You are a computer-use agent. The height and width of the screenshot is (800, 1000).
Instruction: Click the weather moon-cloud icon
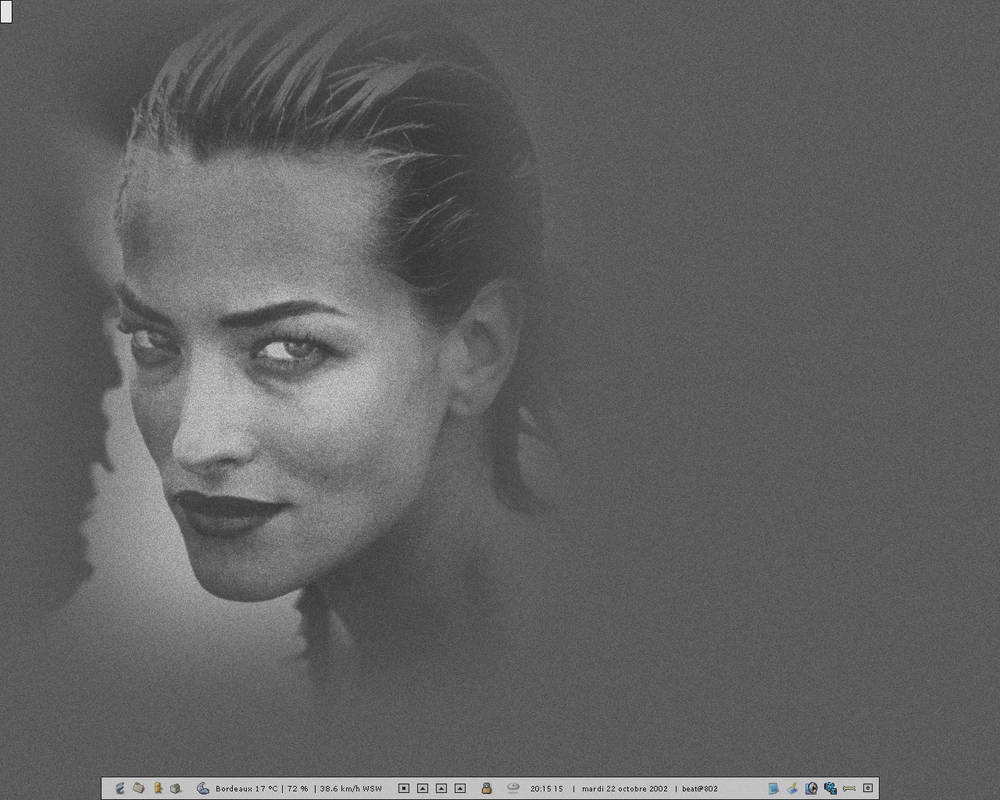[203, 788]
